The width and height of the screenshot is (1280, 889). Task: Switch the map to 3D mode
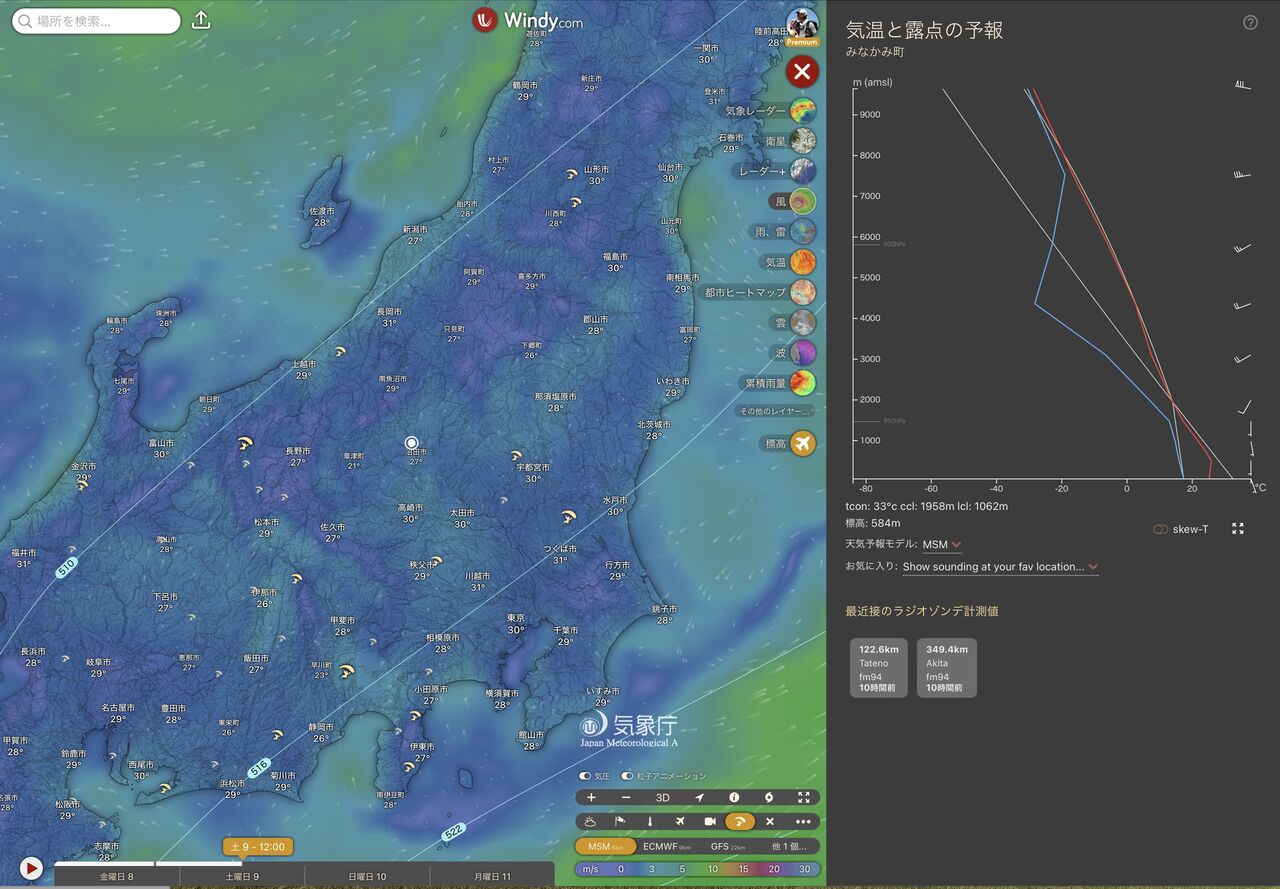[x=662, y=797]
